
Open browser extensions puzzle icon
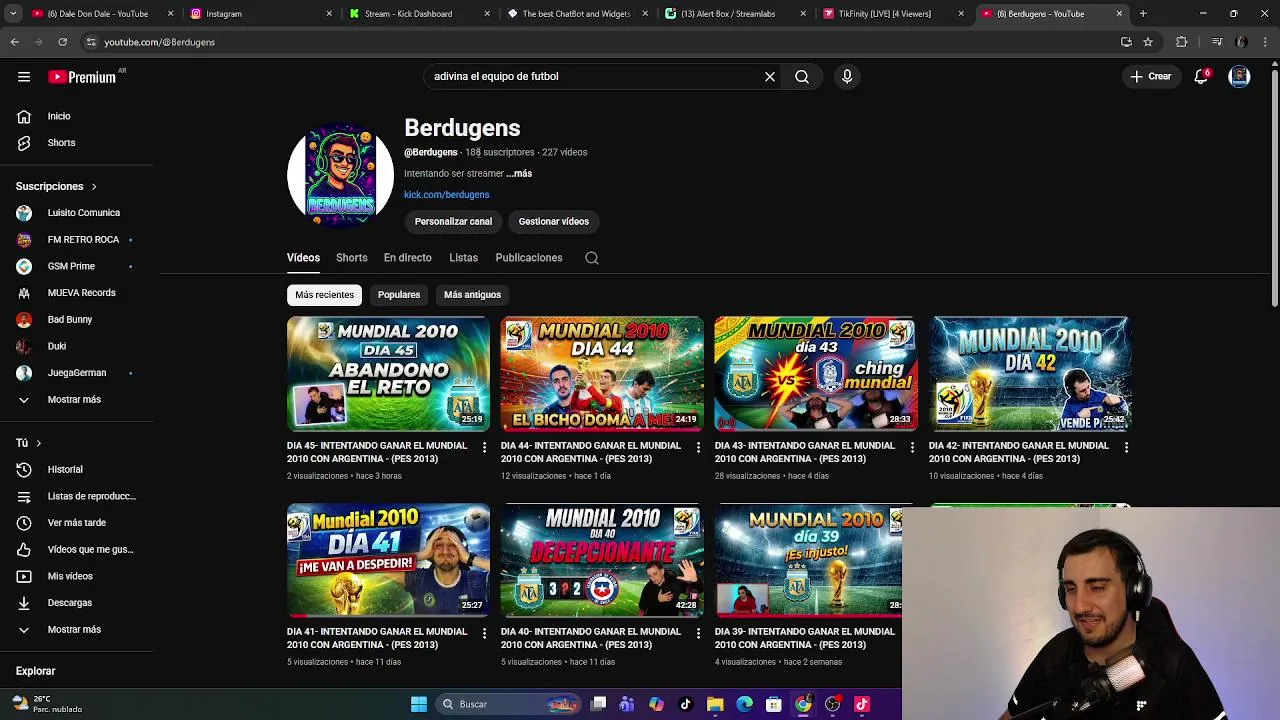click(1182, 42)
